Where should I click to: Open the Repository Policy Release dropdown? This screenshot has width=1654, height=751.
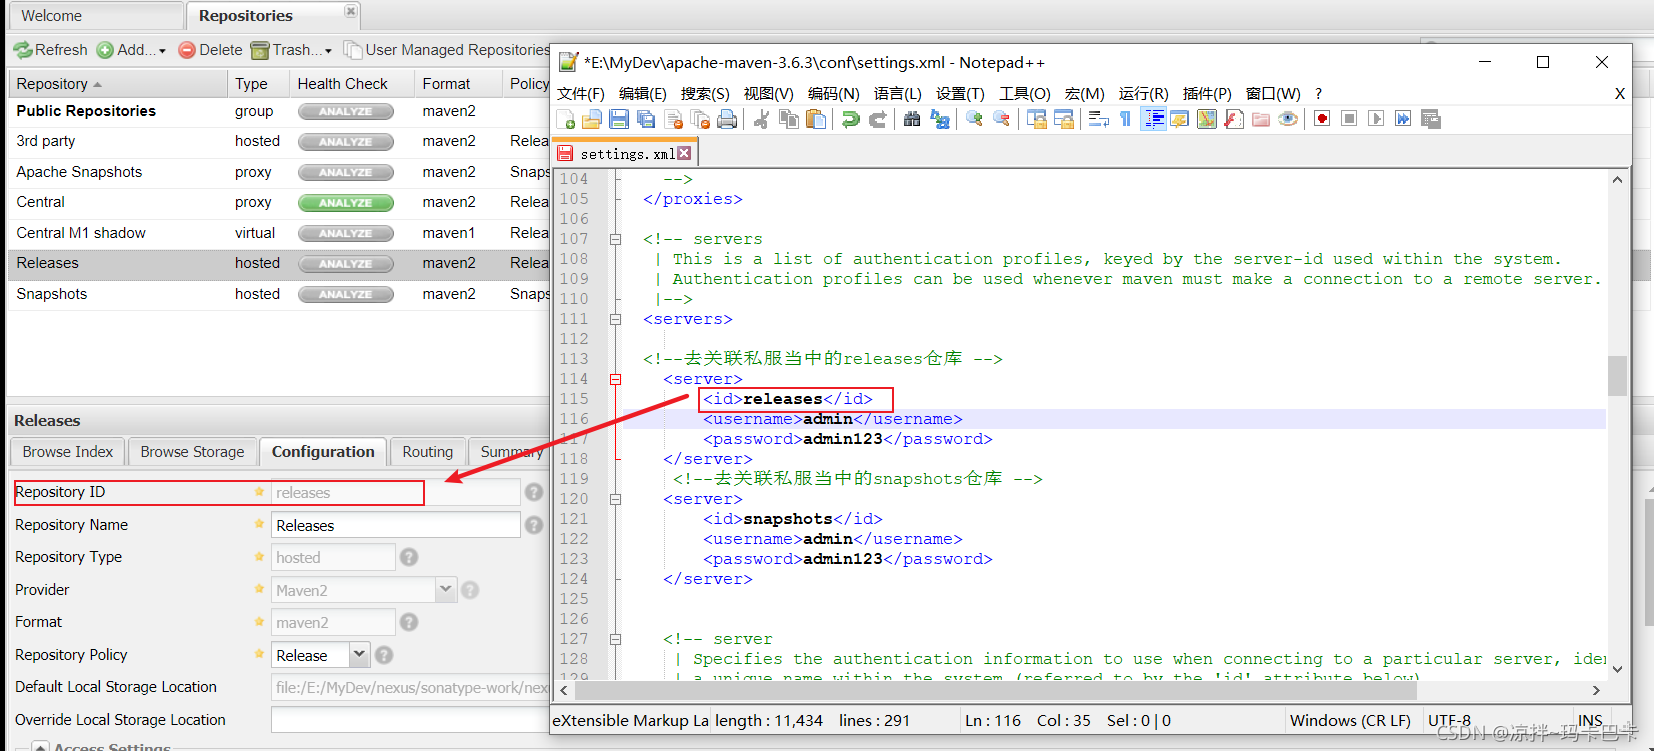360,655
